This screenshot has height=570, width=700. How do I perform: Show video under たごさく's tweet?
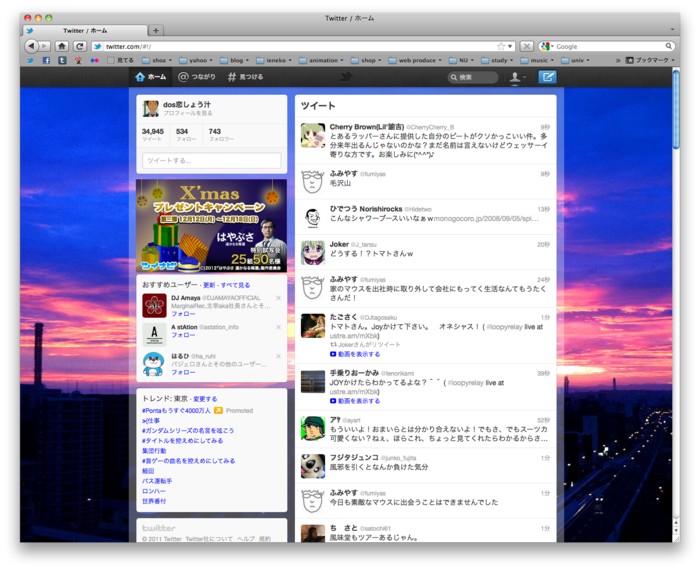[x=355, y=354]
